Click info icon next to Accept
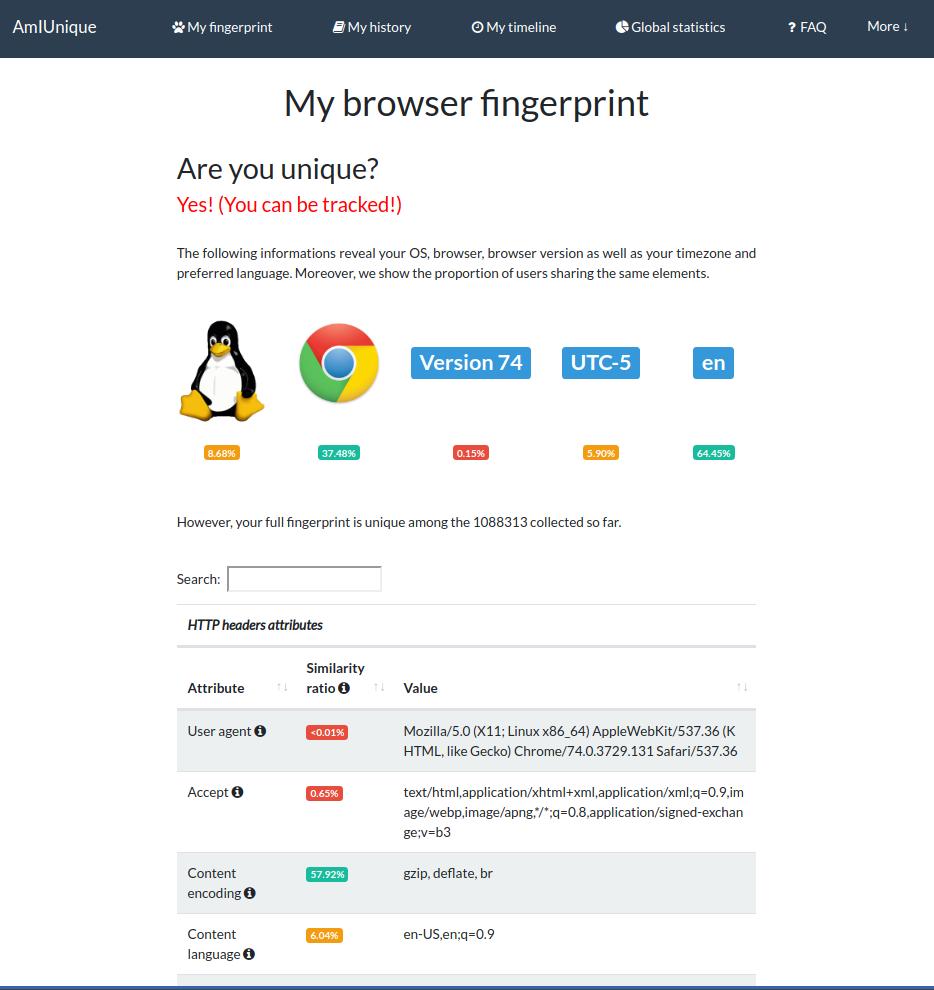This screenshot has width=934, height=990. [x=237, y=792]
